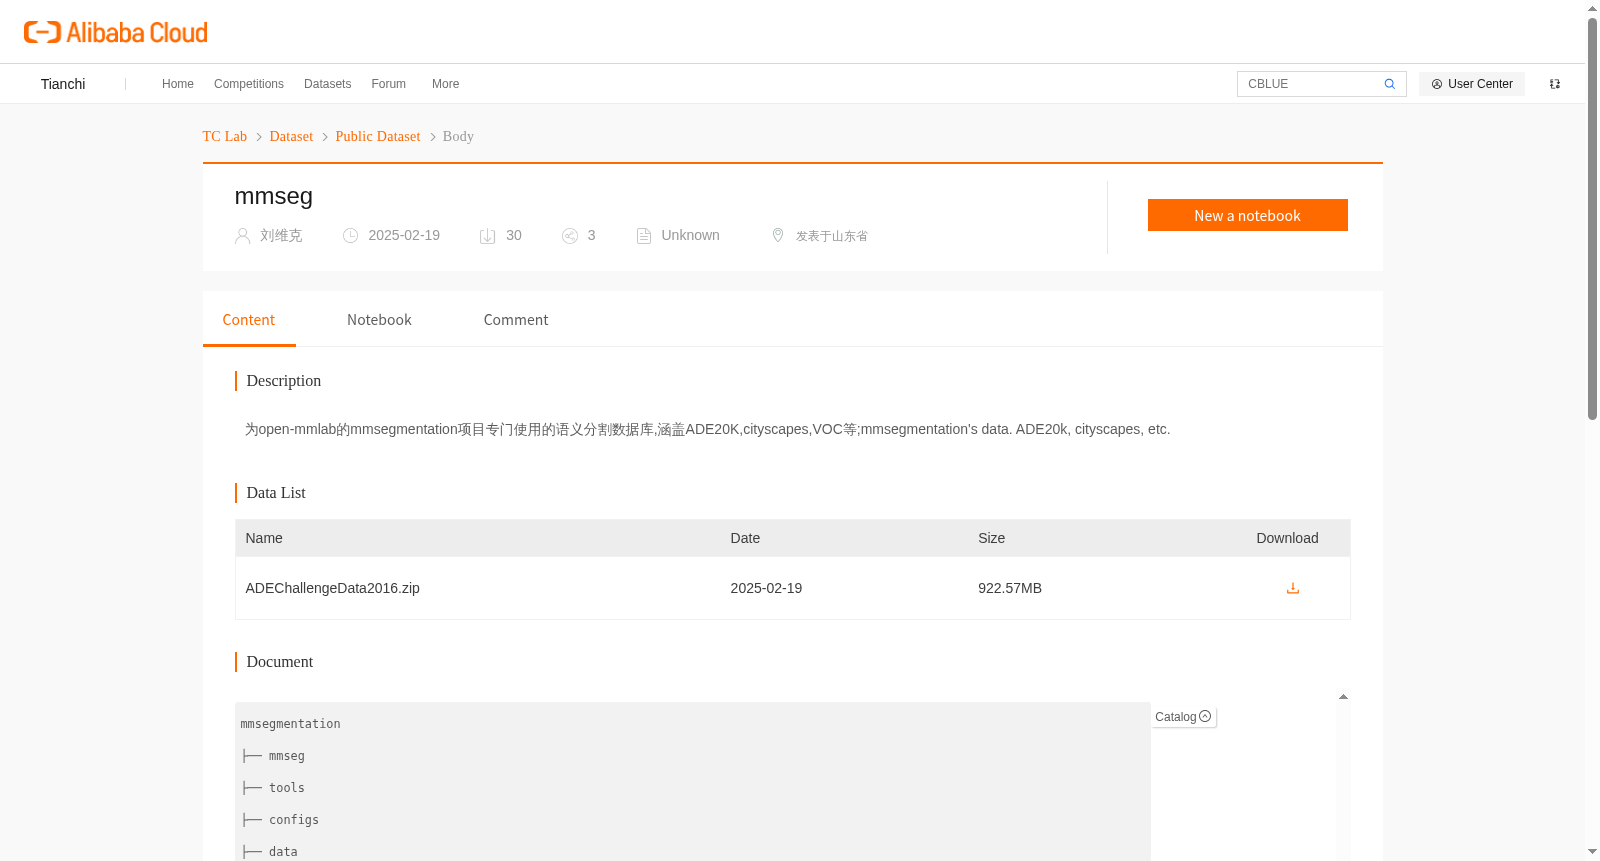Click the 发表于山东省 location text
This screenshot has height=861, width=1600.
coord(832,236)
